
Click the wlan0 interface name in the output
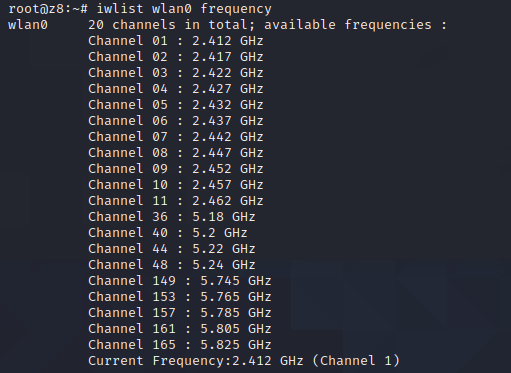[28, 25]
